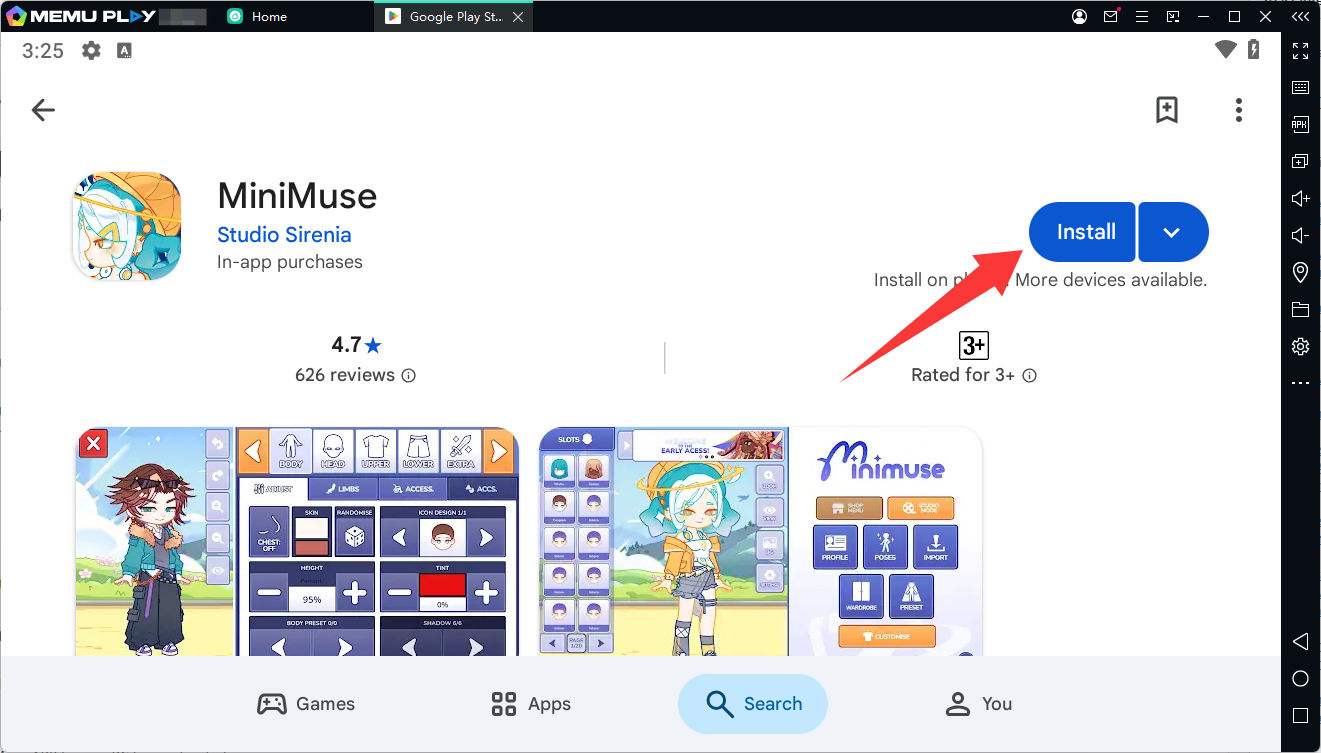Image resolution: width=1321 pixels, height=753 pixels.
Task: Tap the Android back triangle button
Action: pyautogui.click(x=1300, y=641)
